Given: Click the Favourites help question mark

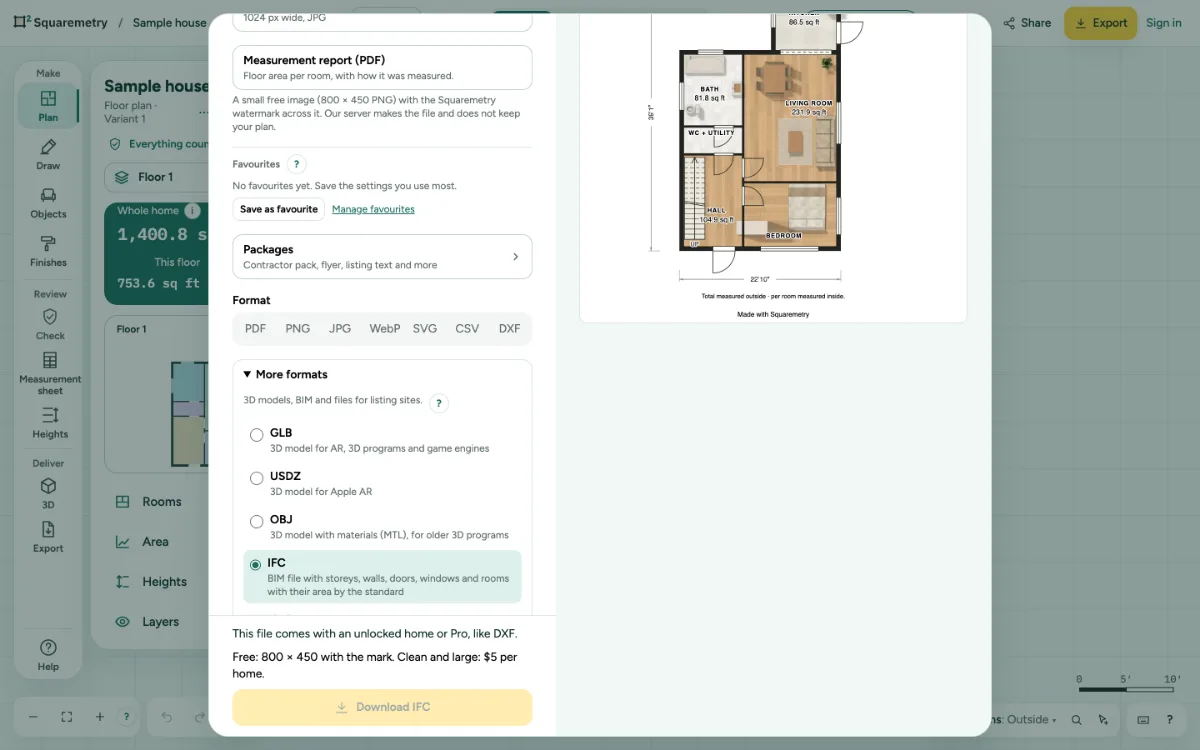Looking at the screenshot, I should point(296,164).
